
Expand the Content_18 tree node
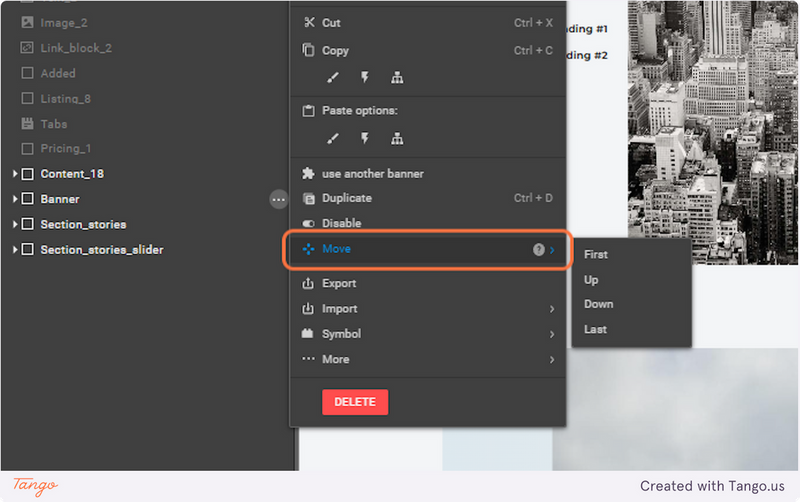click(x=15, y=174)
